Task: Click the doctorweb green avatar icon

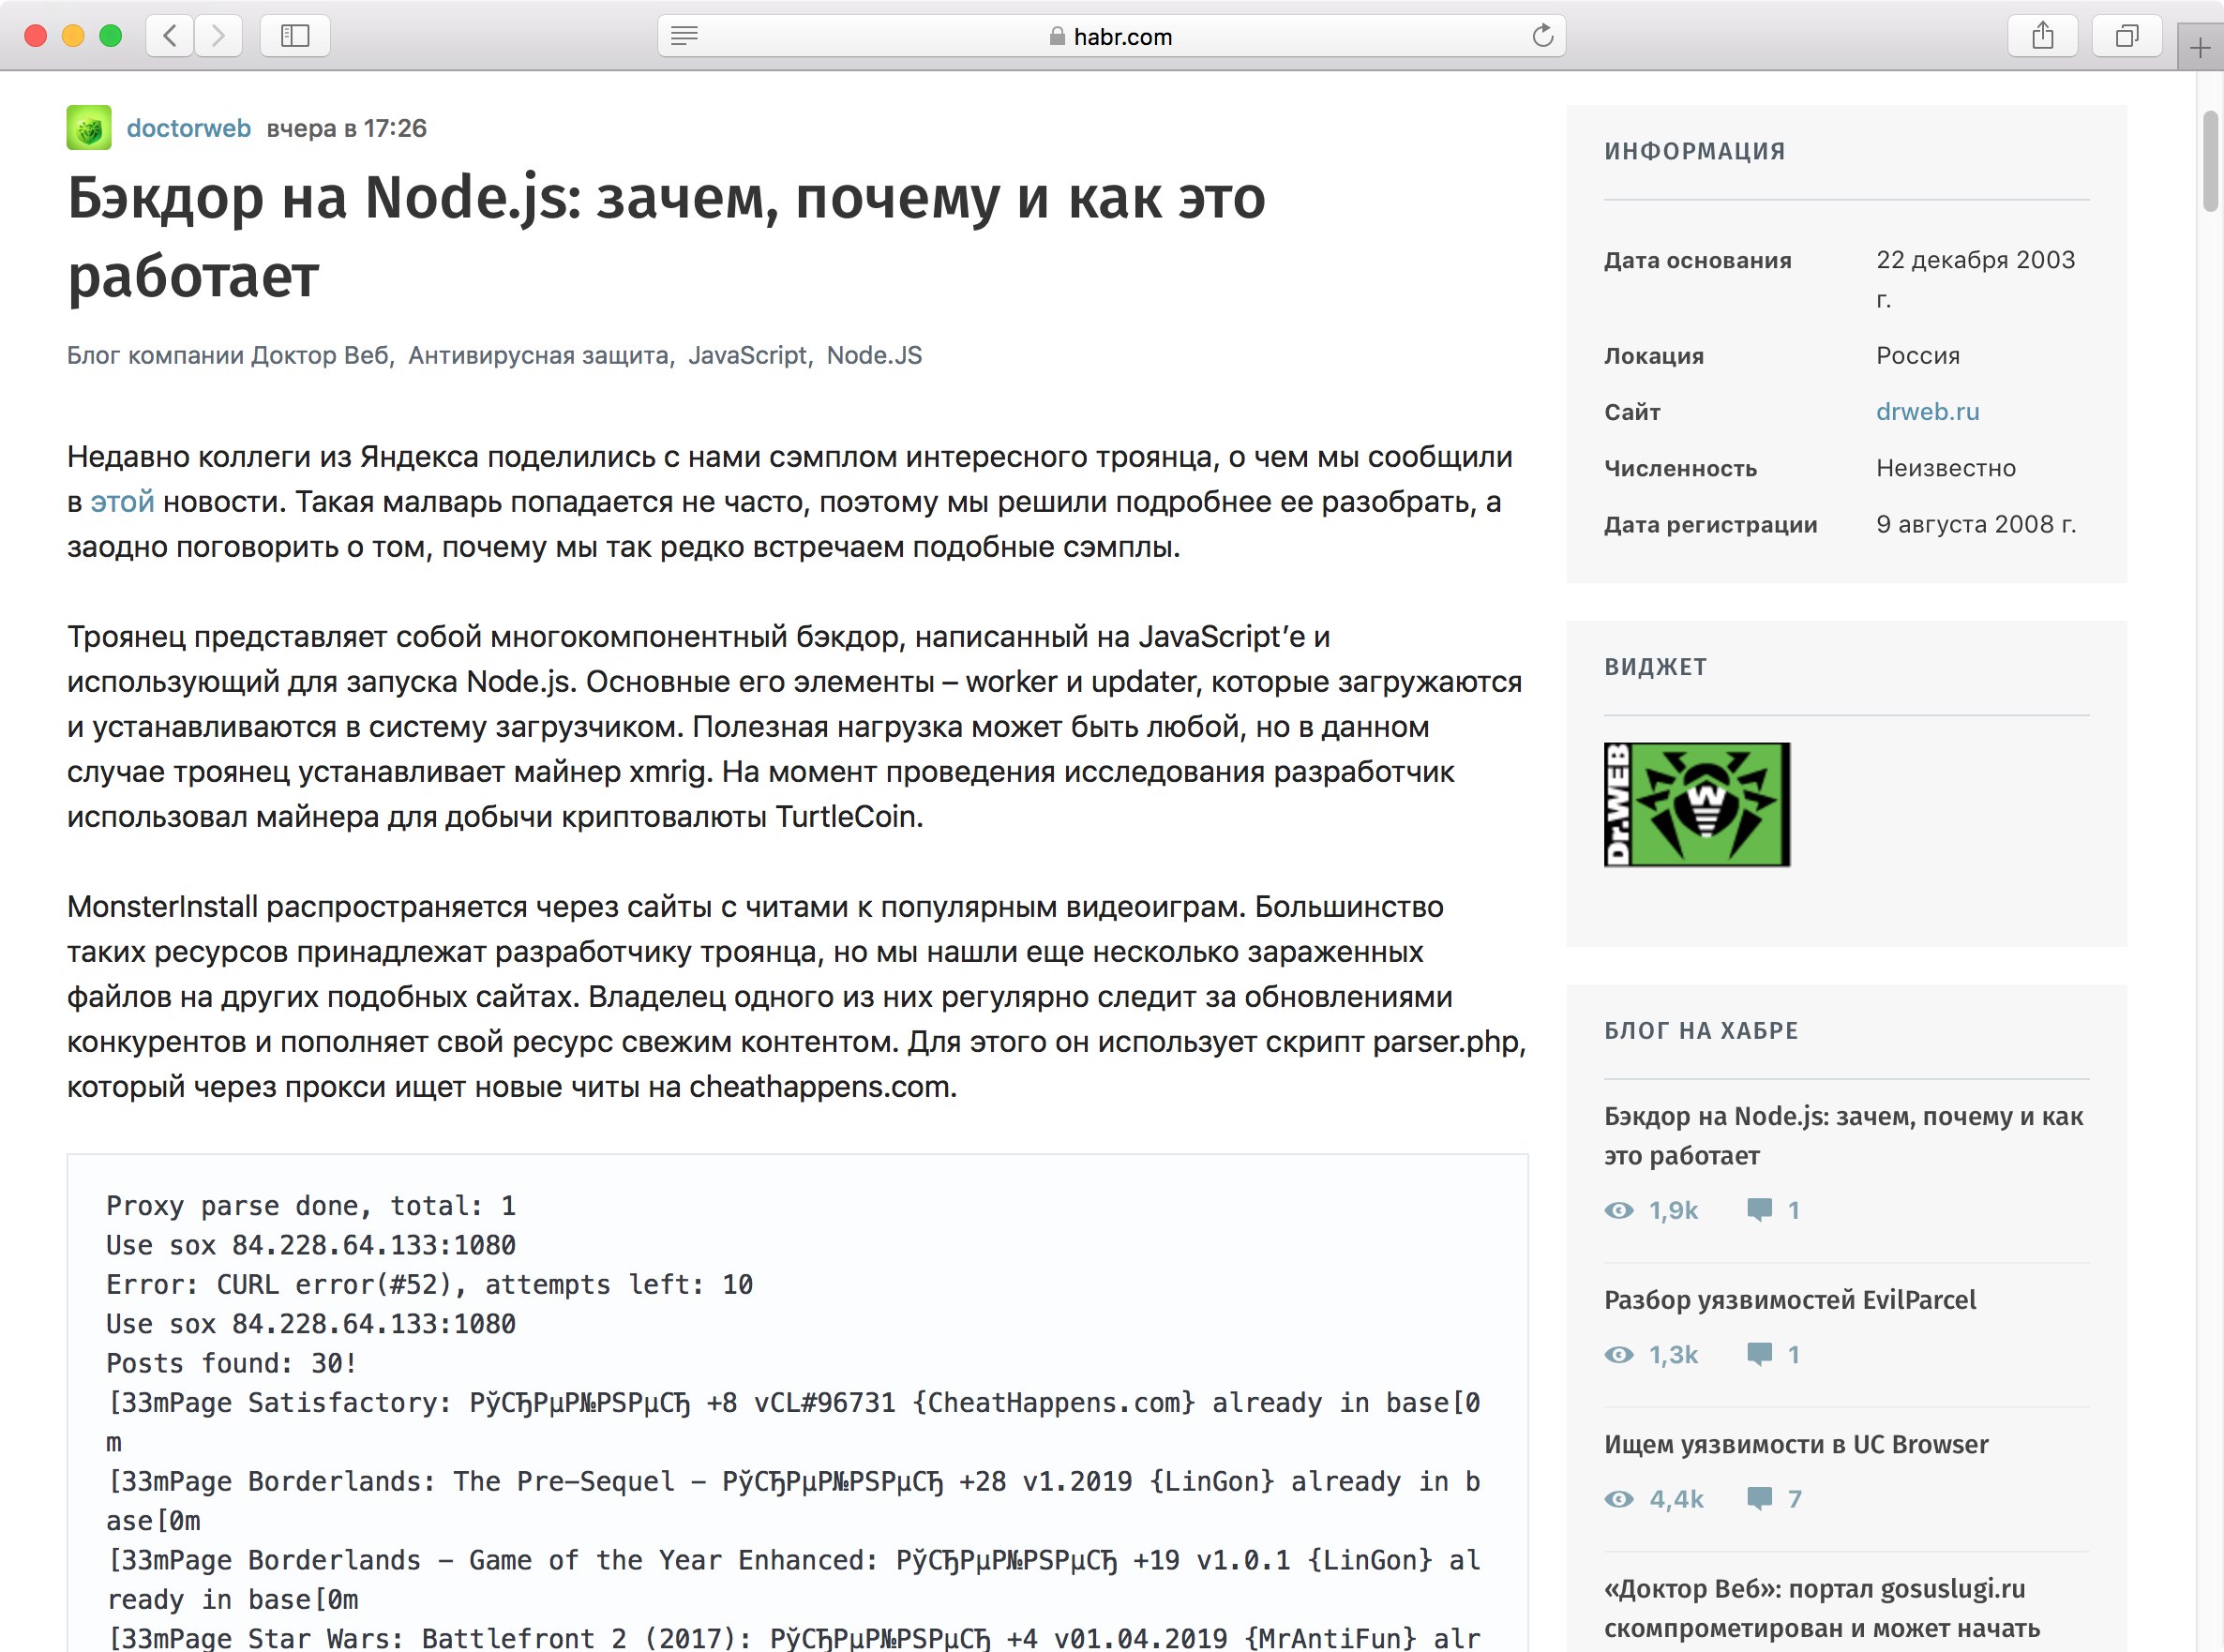Action: tap(89, 128)
